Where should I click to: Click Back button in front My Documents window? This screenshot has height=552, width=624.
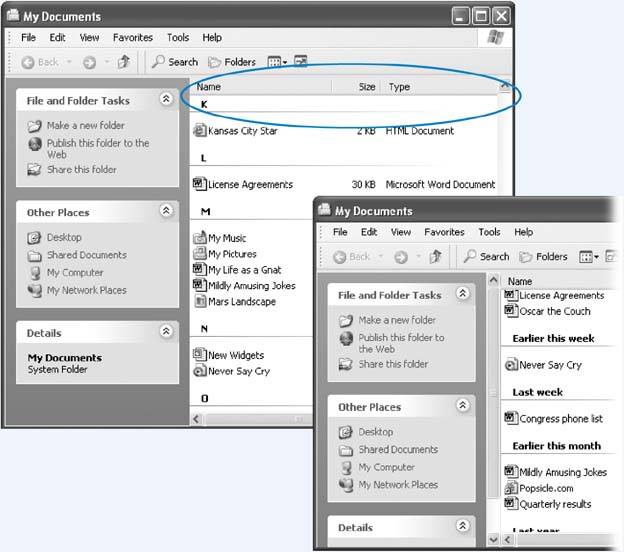pyautogui.click(x=351, y=257)
